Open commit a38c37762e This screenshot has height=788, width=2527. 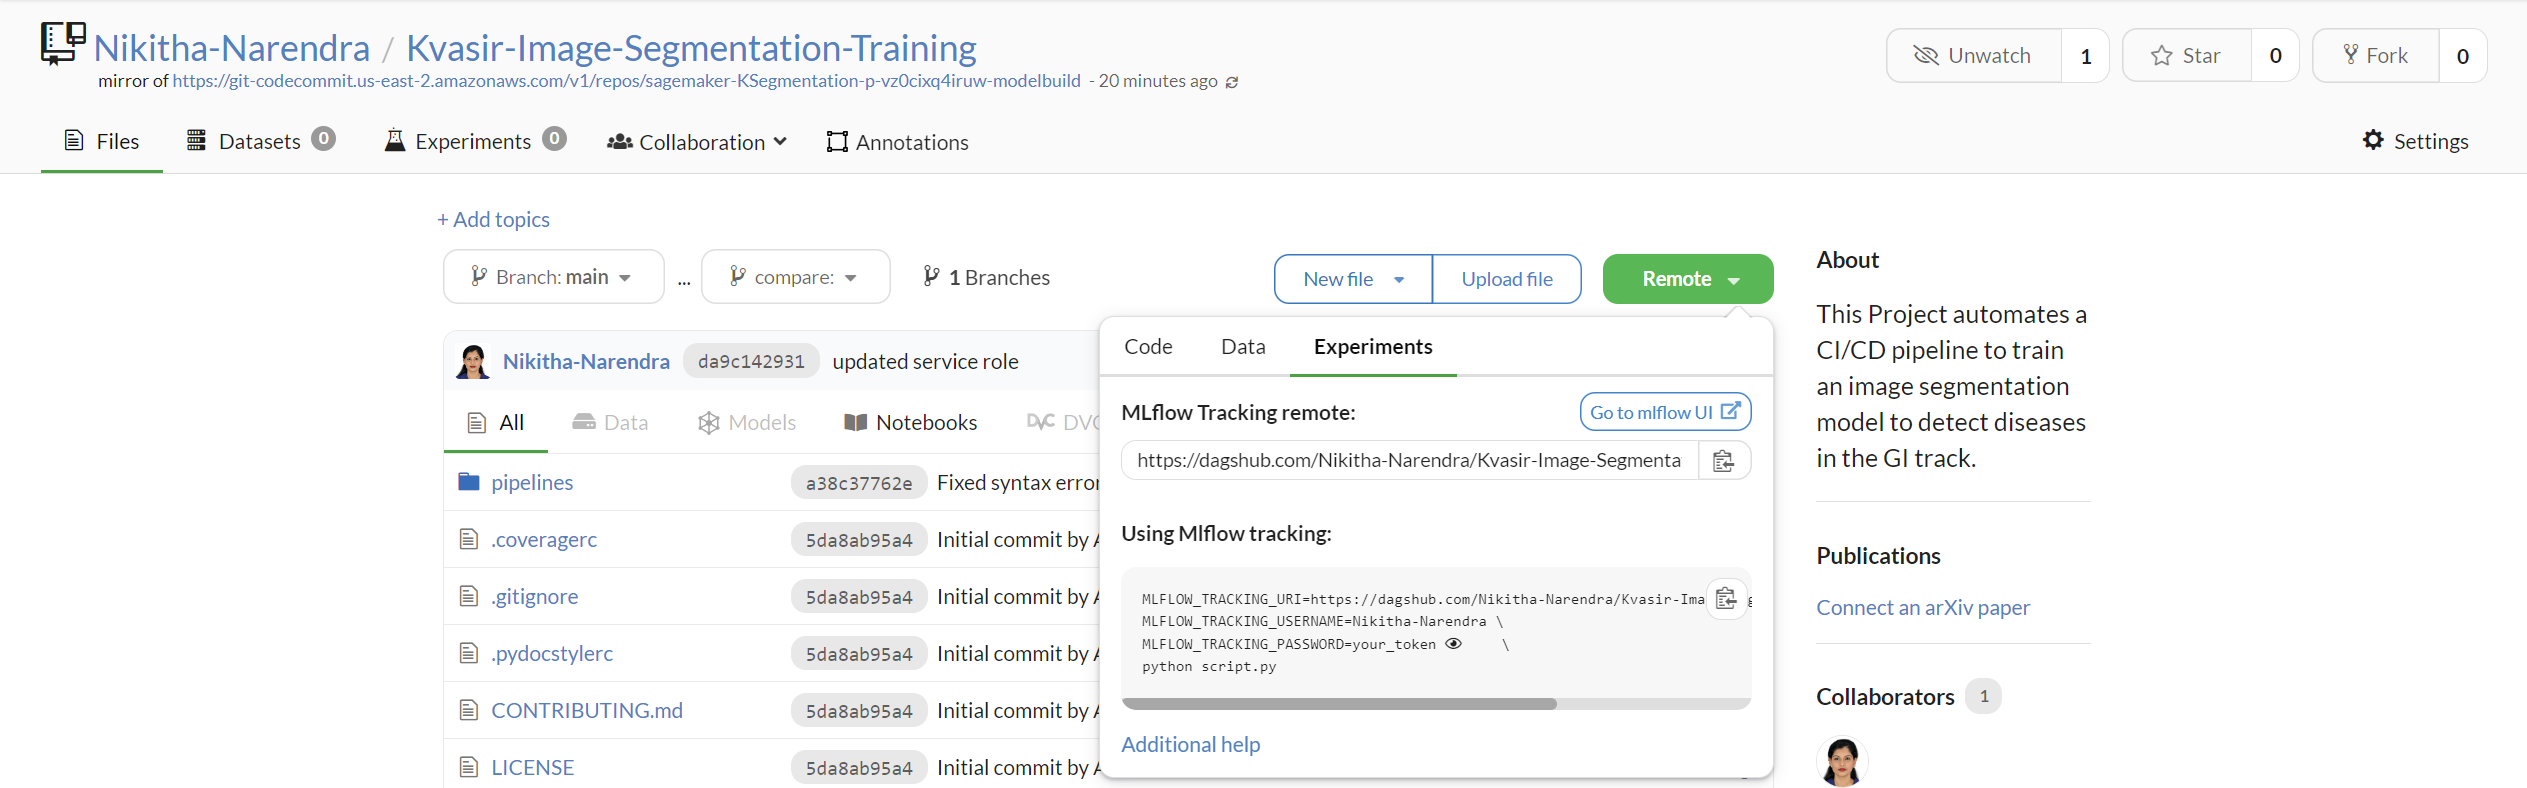pos(859,483)
